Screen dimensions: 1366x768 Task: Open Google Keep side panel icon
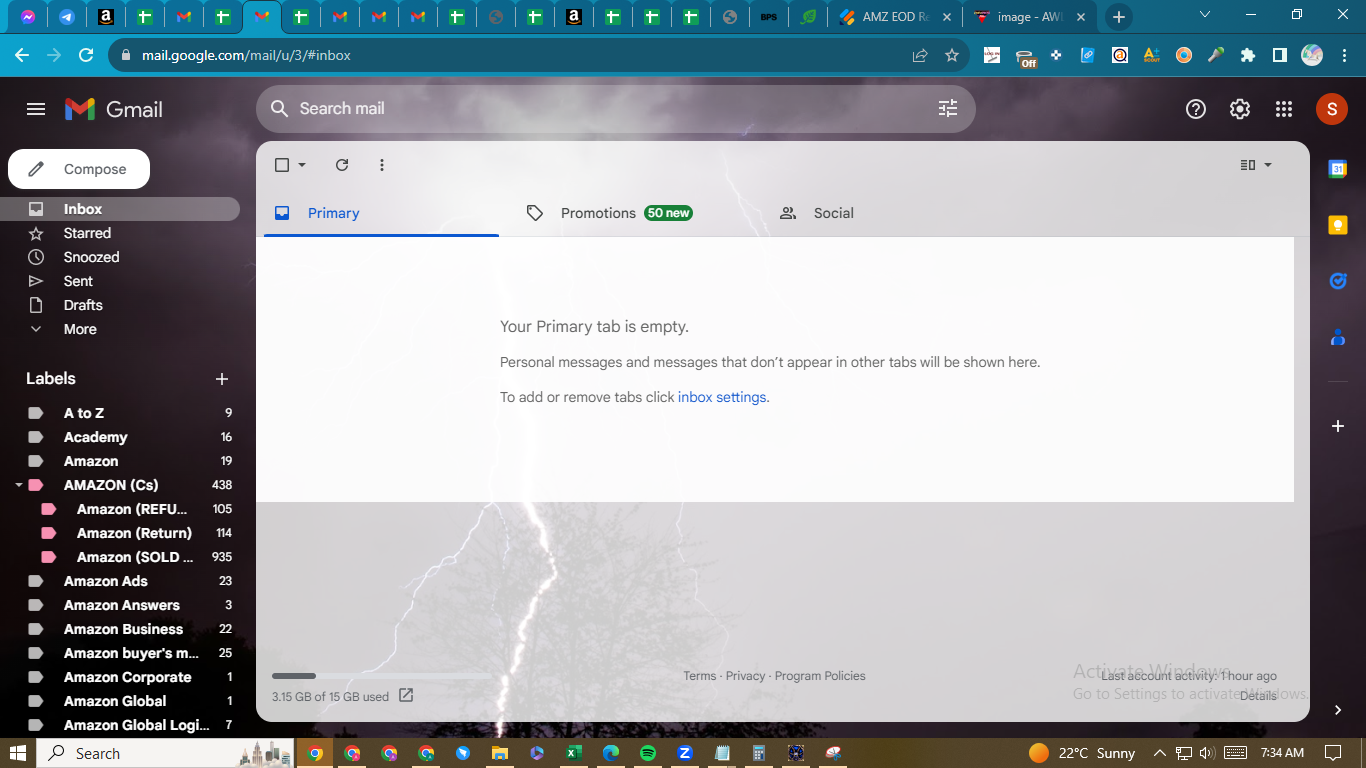(x=1337, y=225)
